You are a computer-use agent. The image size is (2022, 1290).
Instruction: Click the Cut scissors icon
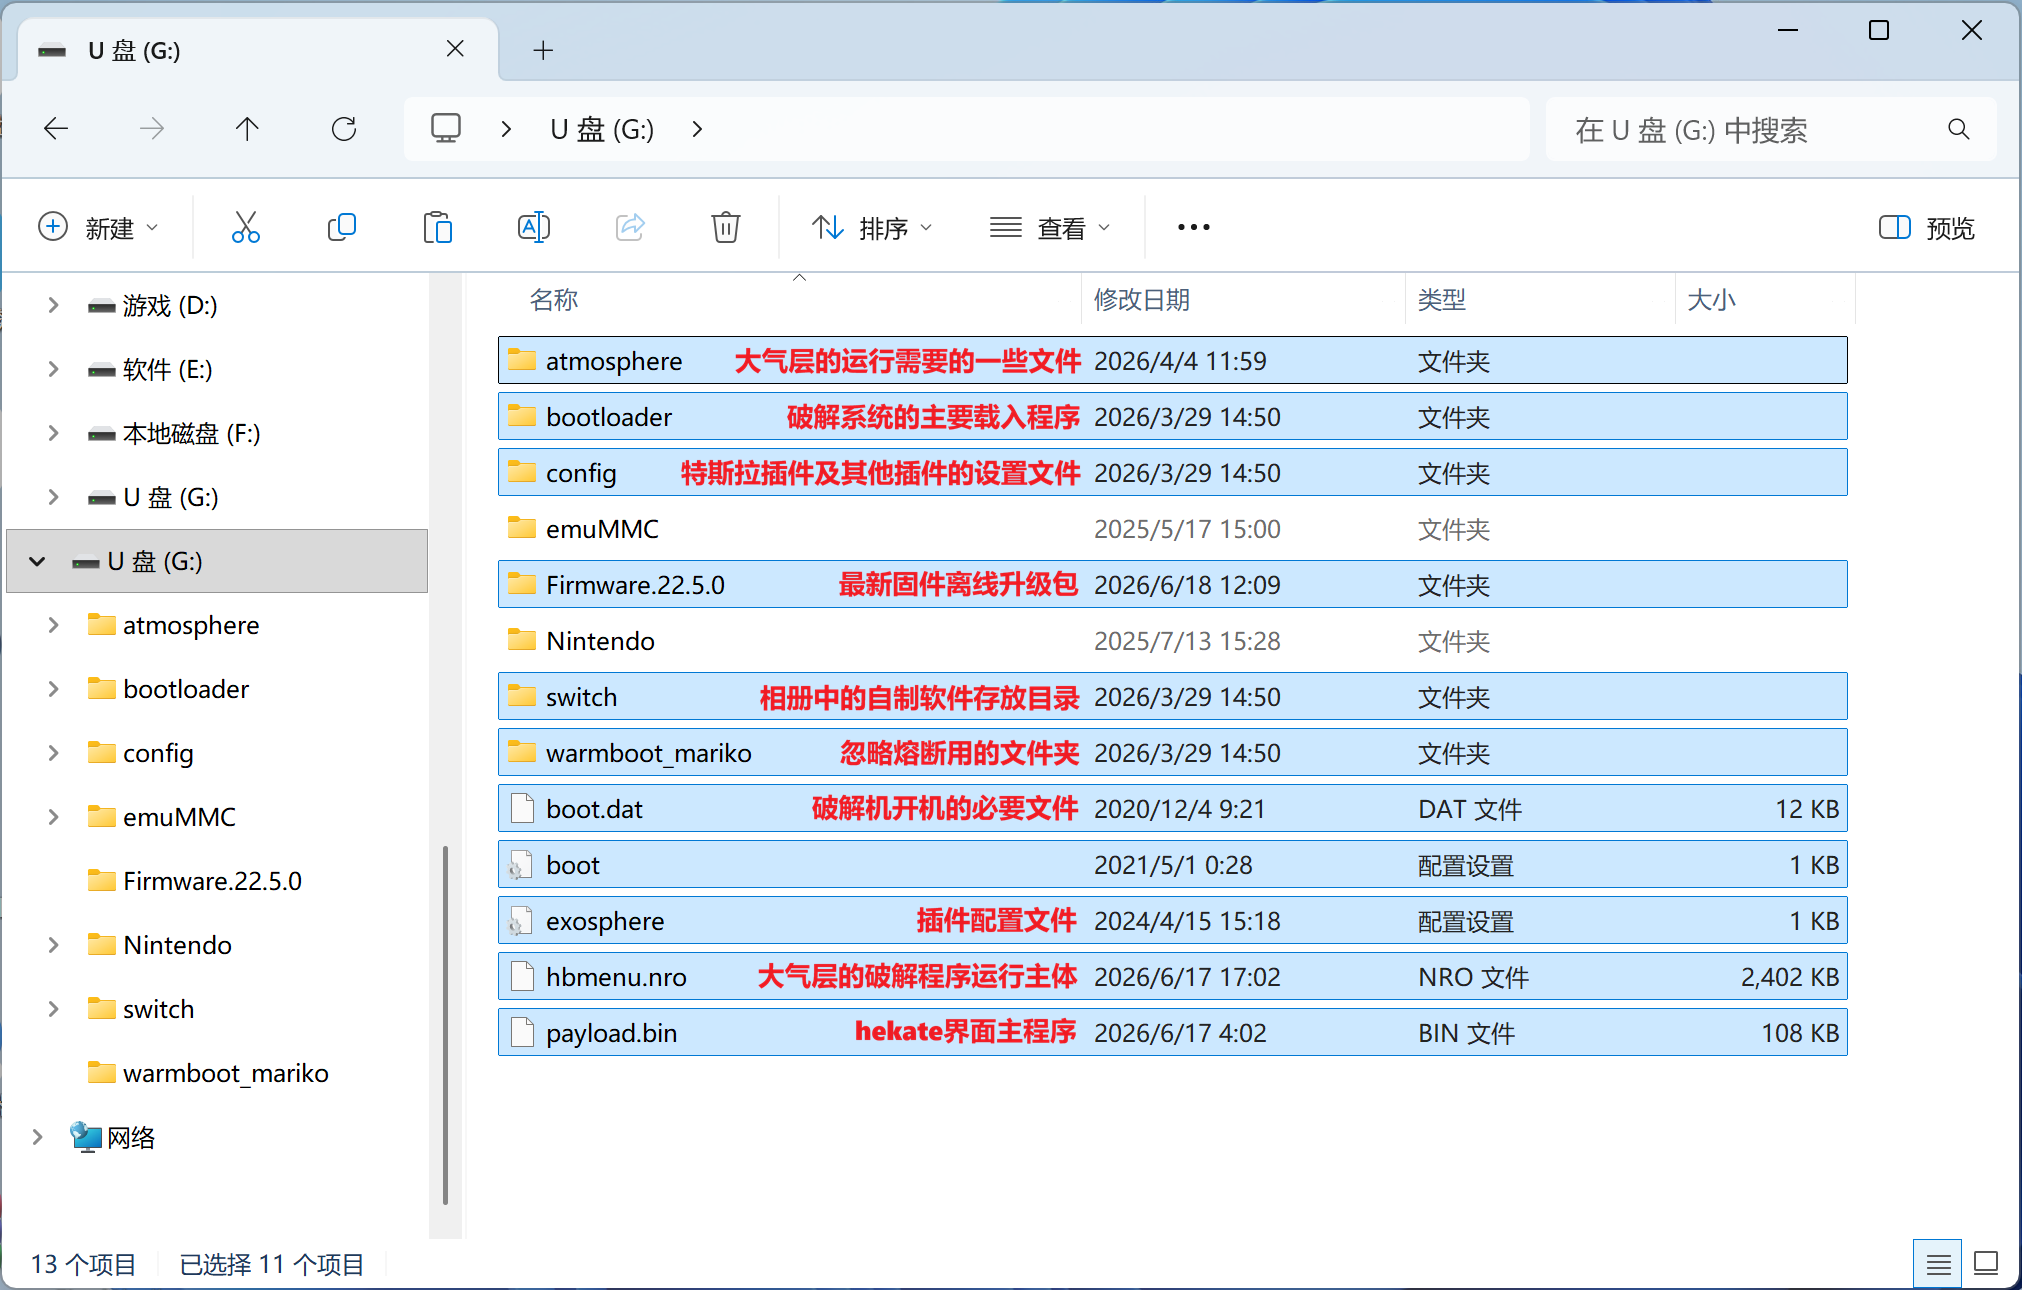point(245,228)
